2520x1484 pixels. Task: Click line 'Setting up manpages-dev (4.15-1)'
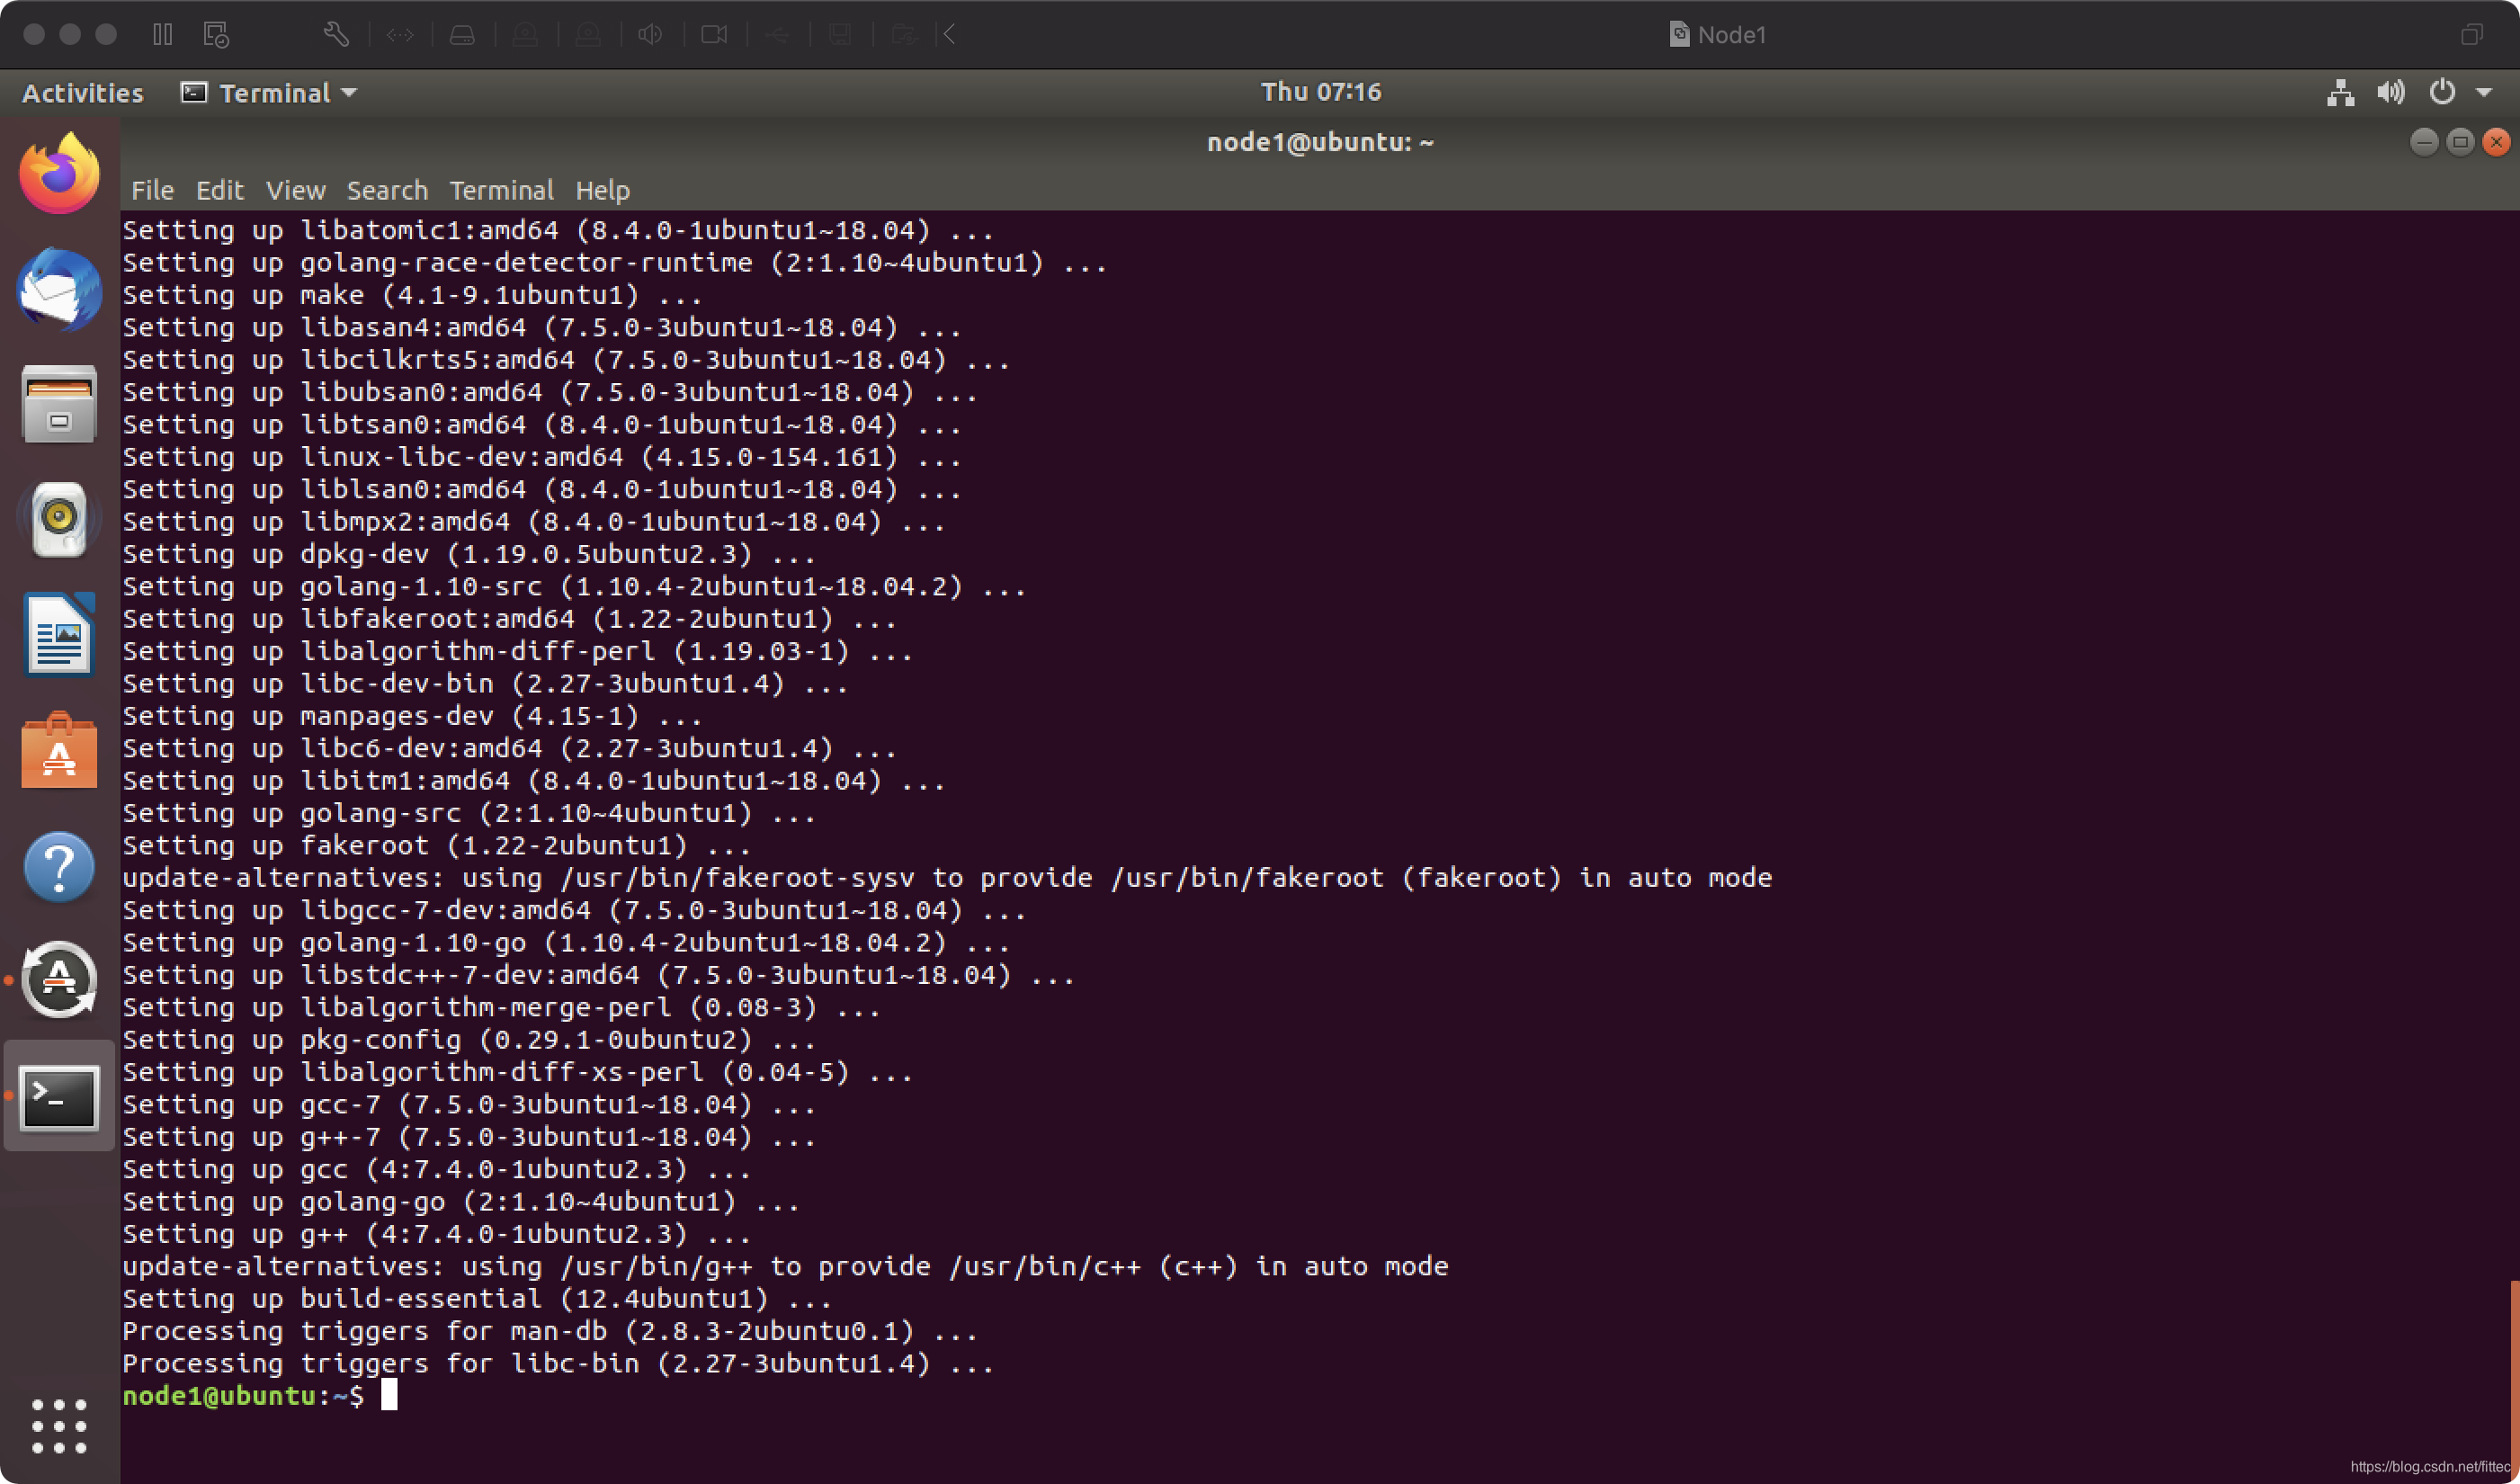(x=412, y=716)
